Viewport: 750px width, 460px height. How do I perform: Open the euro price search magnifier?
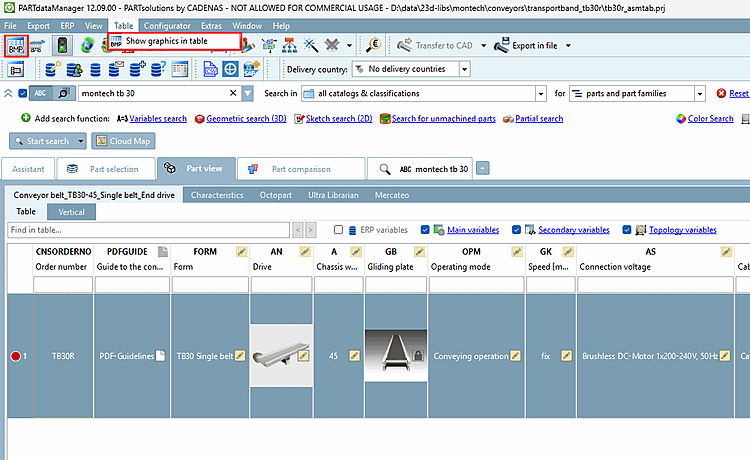coord(373,45)
